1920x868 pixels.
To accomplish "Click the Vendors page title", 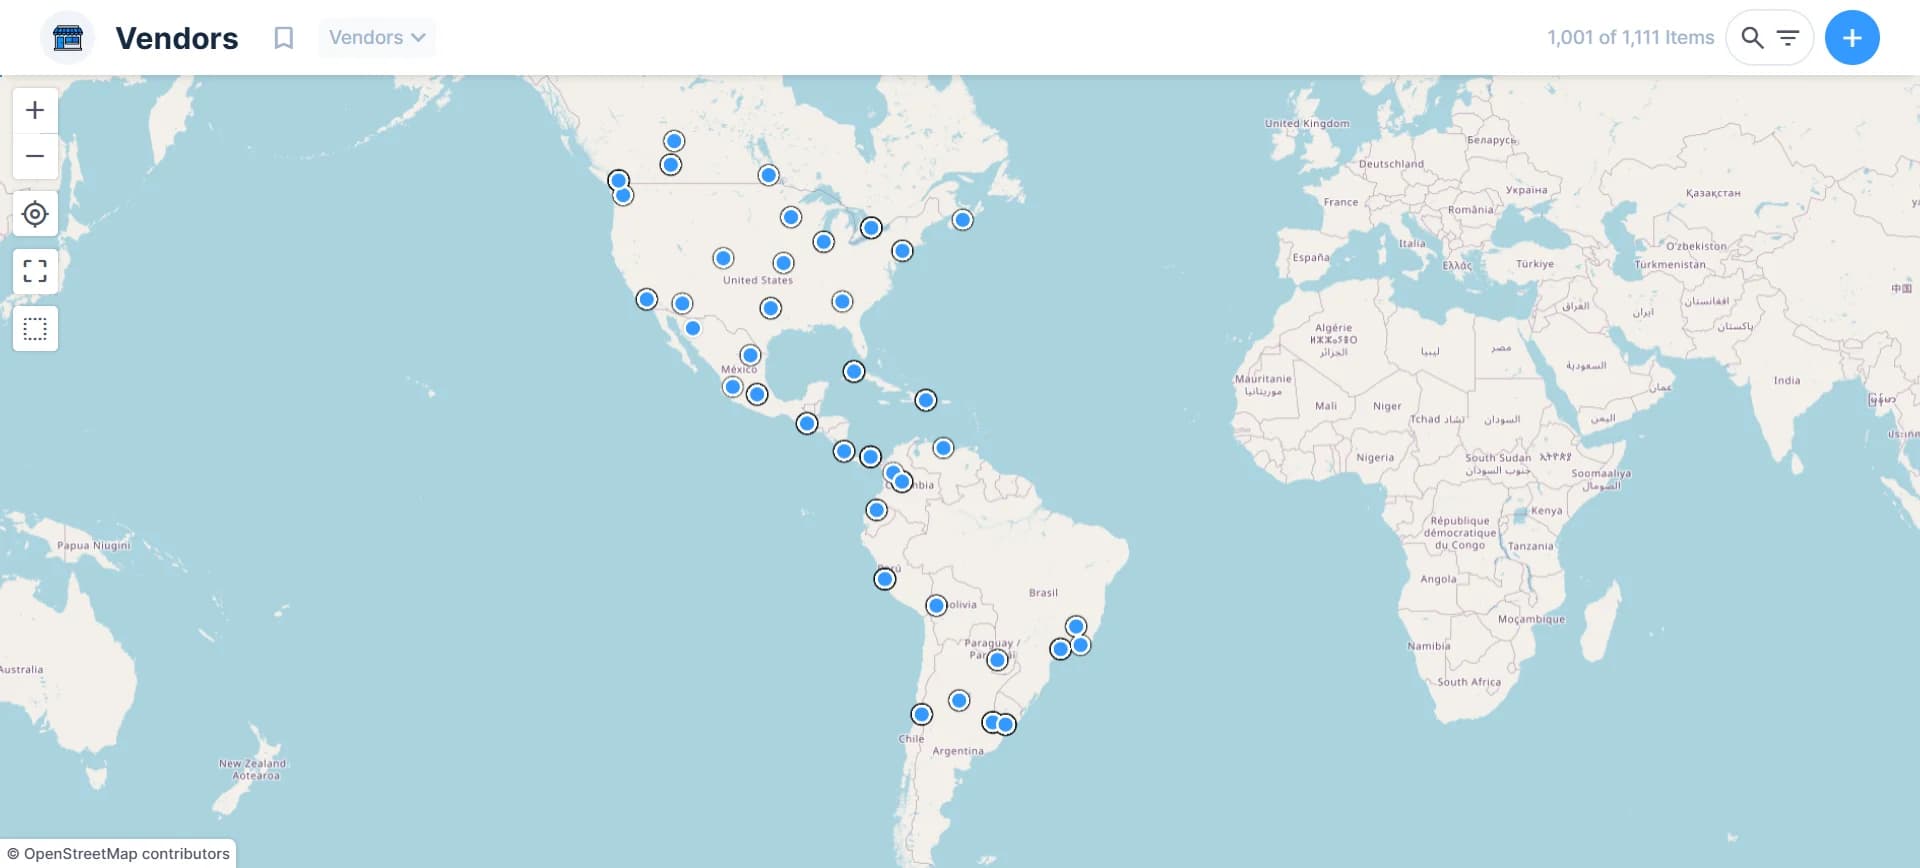I will point(177,38).
